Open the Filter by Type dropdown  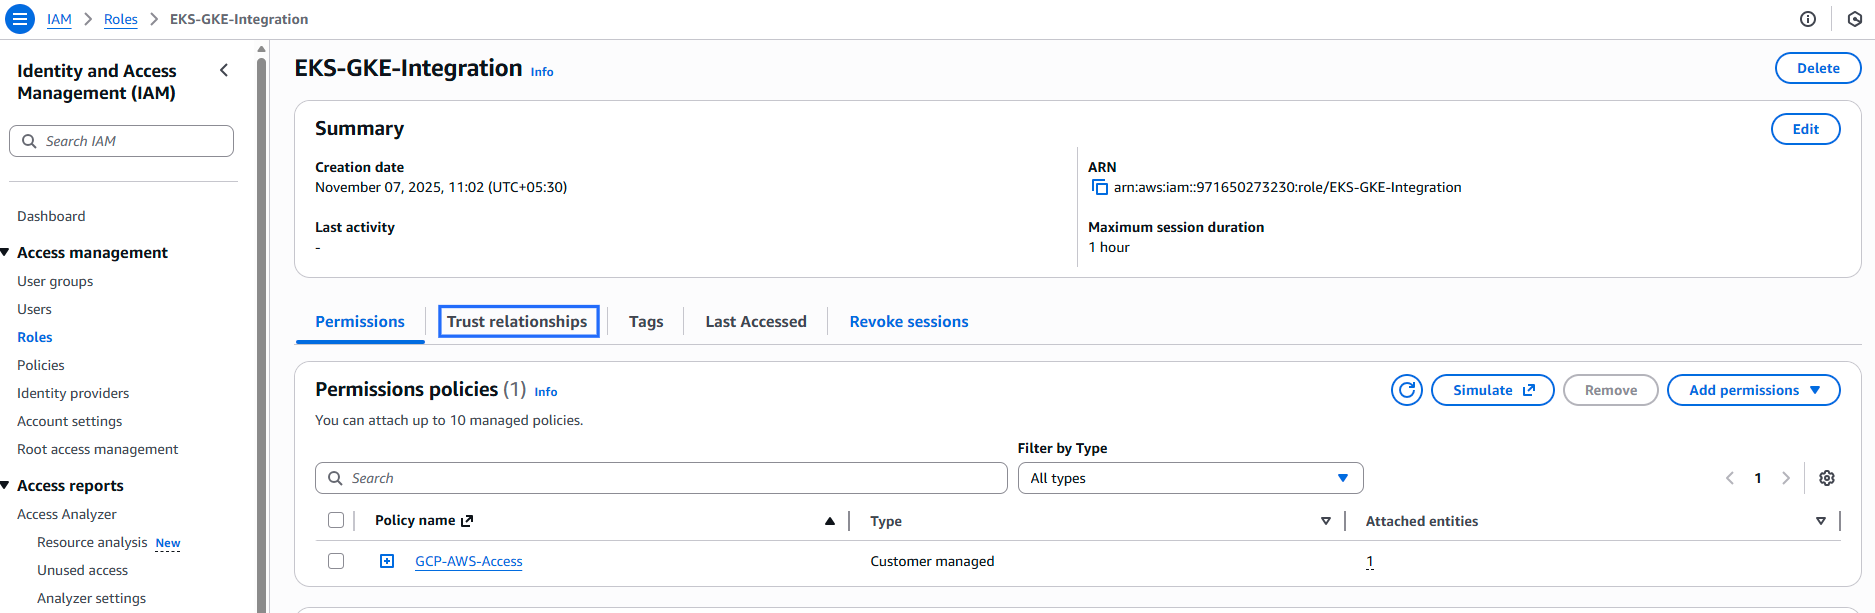point(1189,478)
